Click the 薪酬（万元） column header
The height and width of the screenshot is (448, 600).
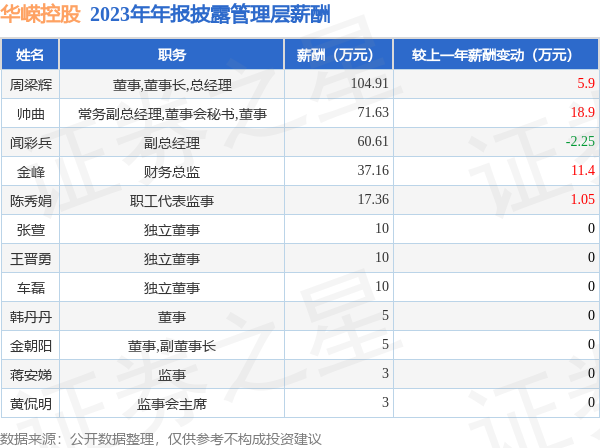point(339,55)
